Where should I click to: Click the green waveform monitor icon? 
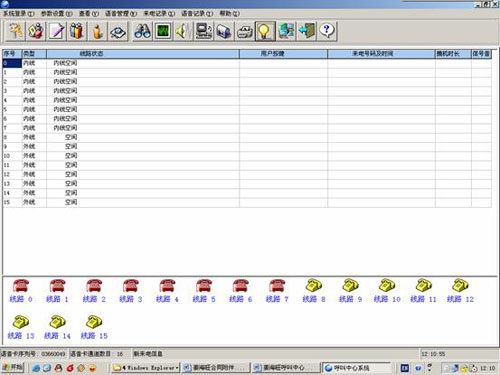[163, 31]
